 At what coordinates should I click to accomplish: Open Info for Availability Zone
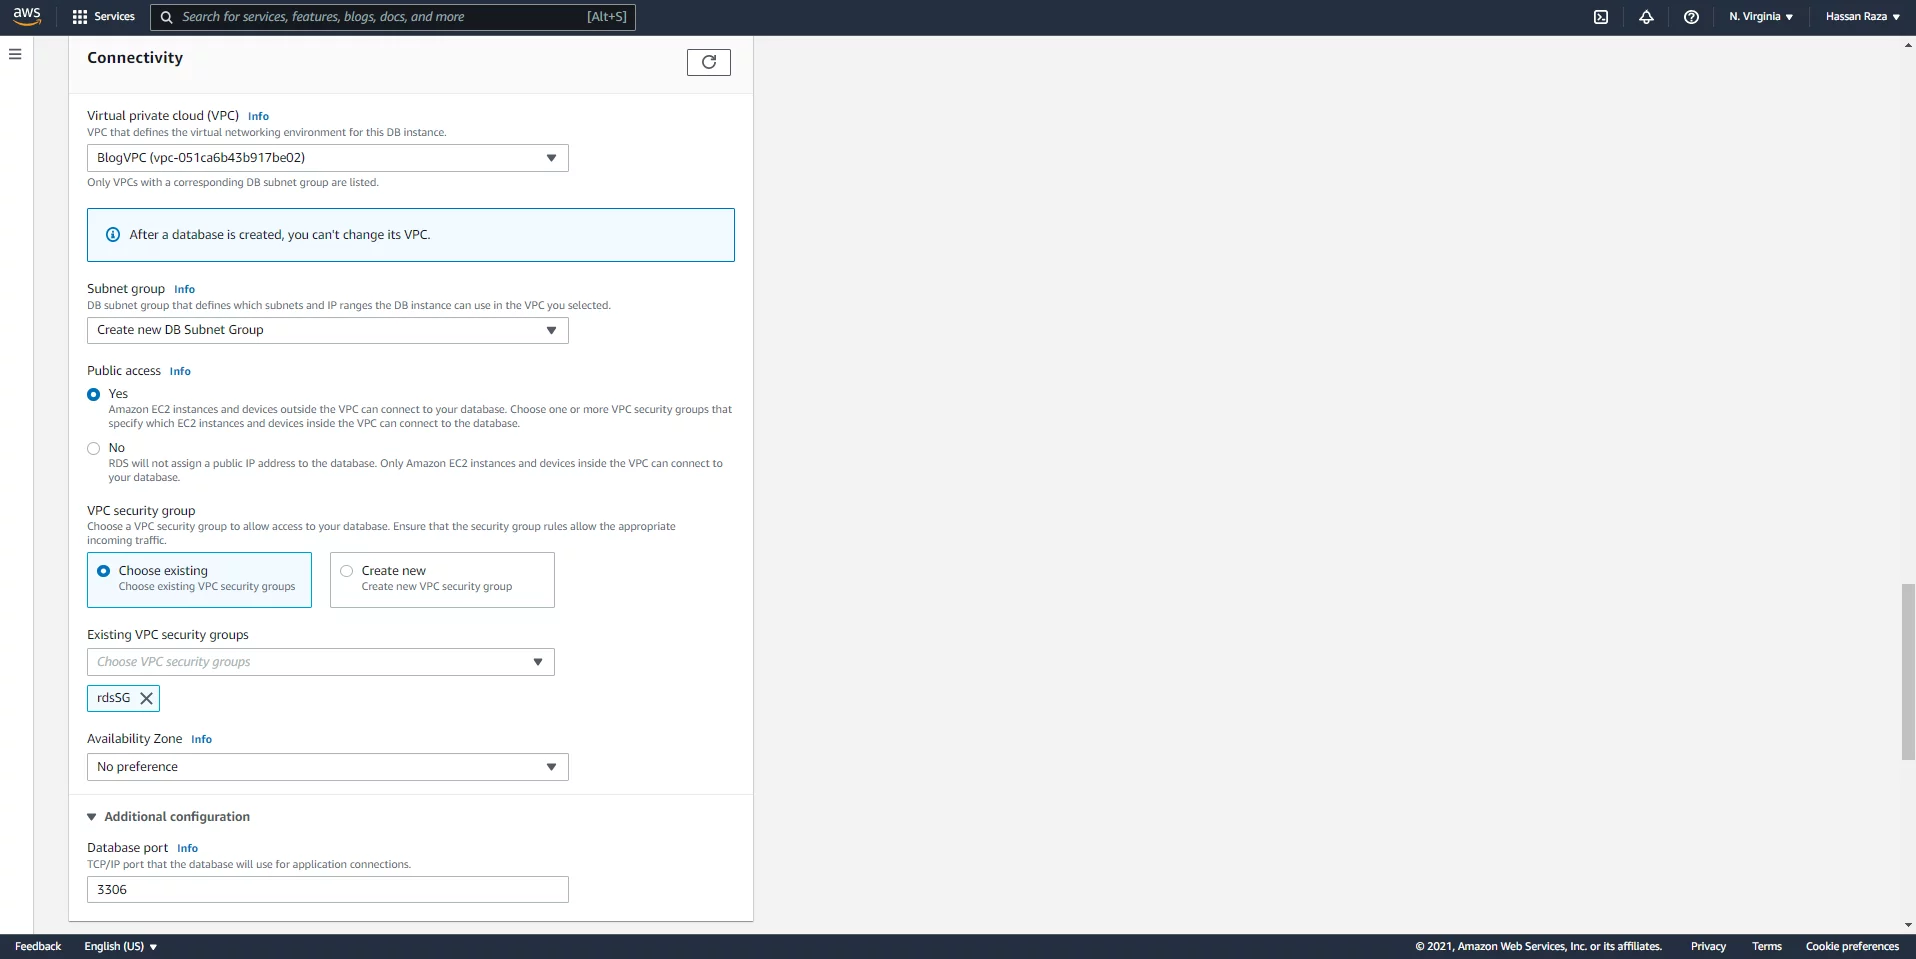click(x=201, y=739)
